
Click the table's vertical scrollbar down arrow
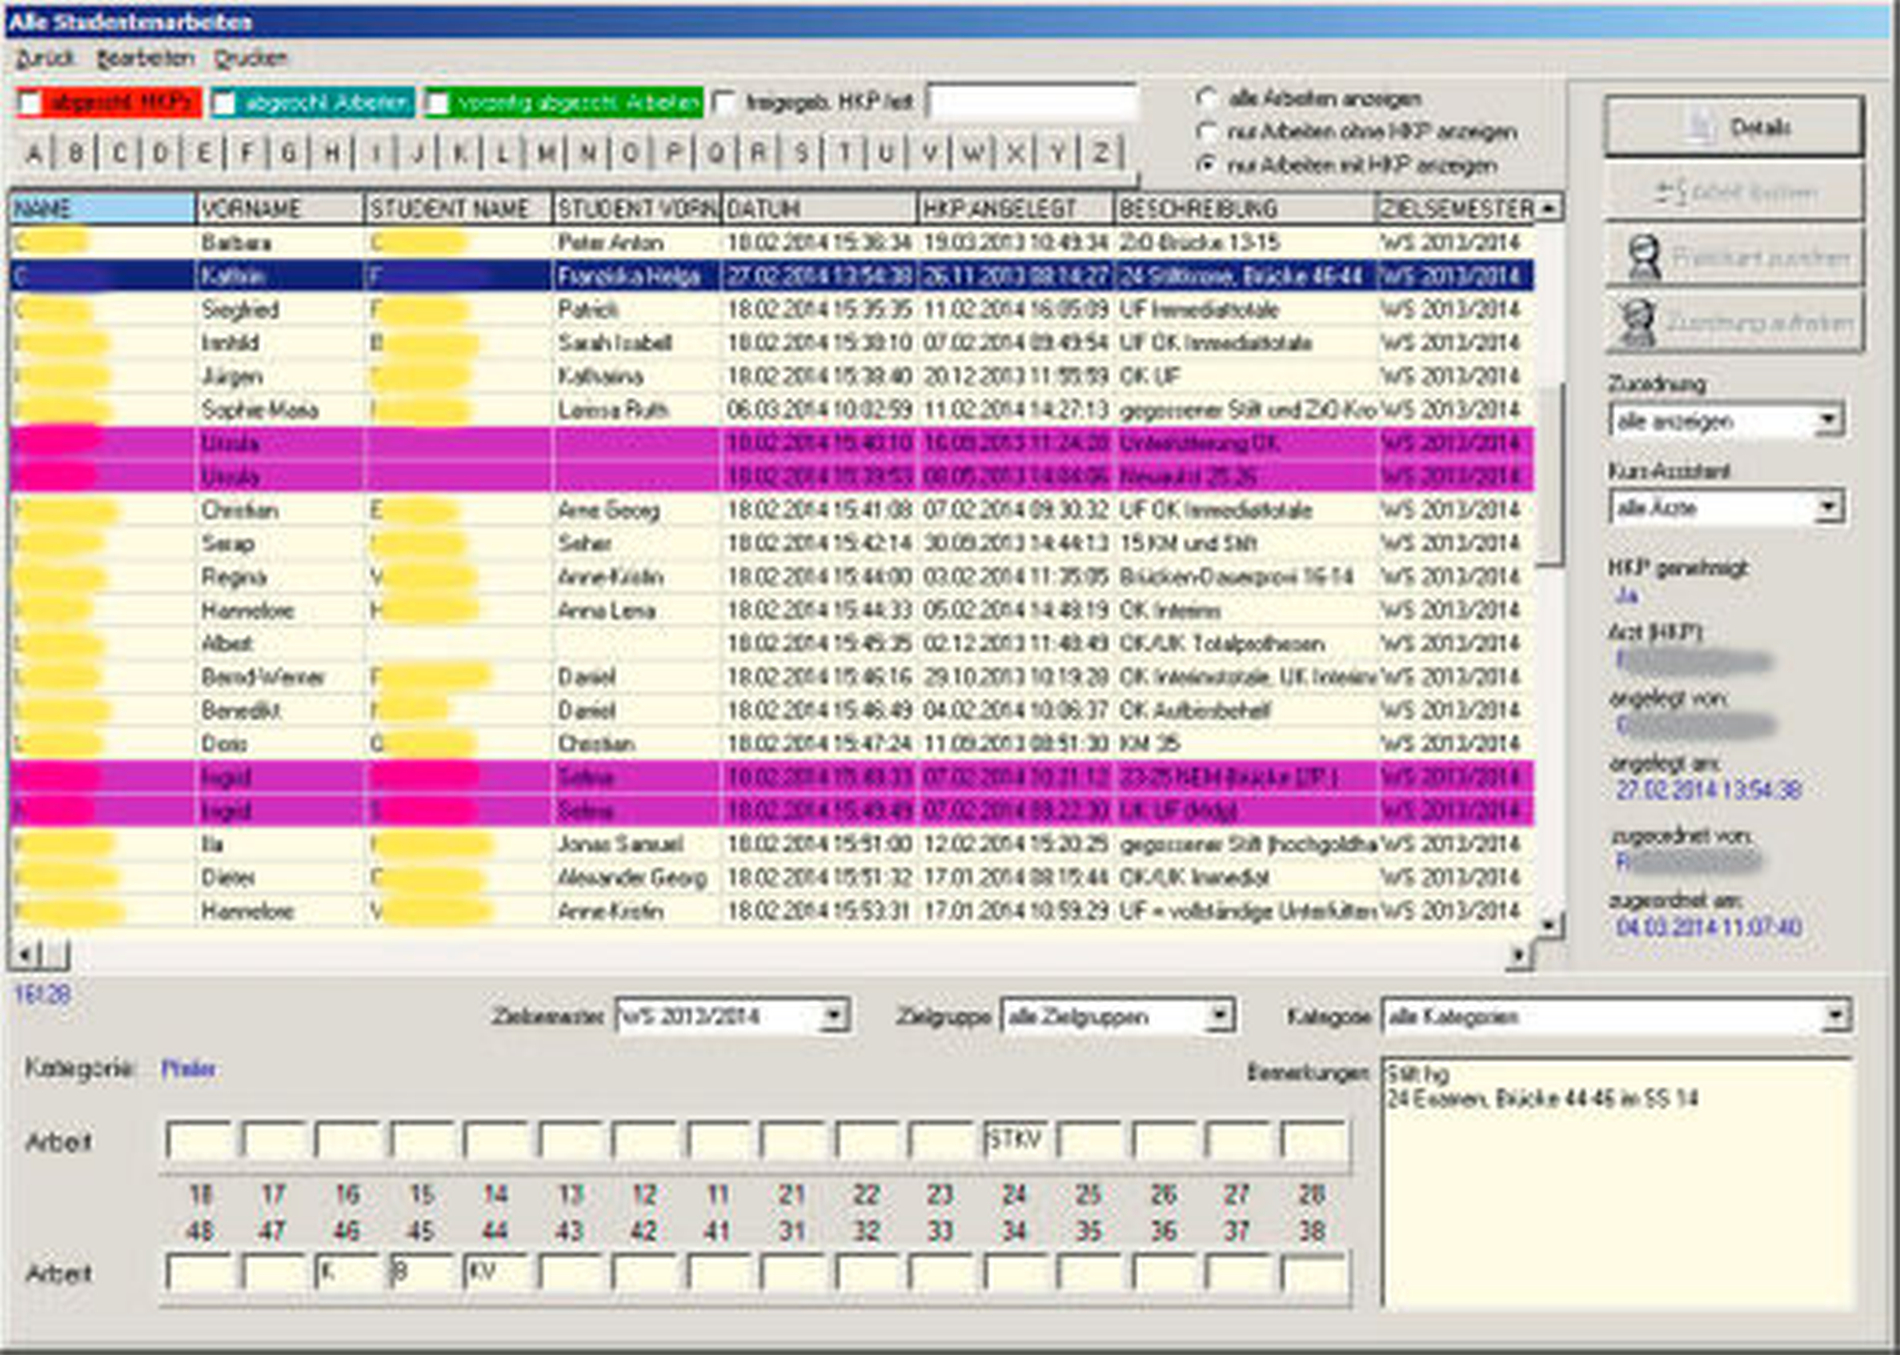click(1549, 925)
